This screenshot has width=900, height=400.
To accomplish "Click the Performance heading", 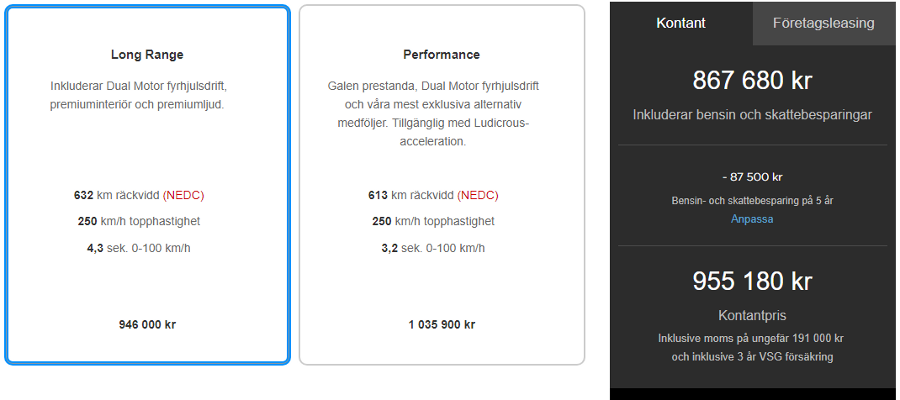I will (x=441, y=55).
